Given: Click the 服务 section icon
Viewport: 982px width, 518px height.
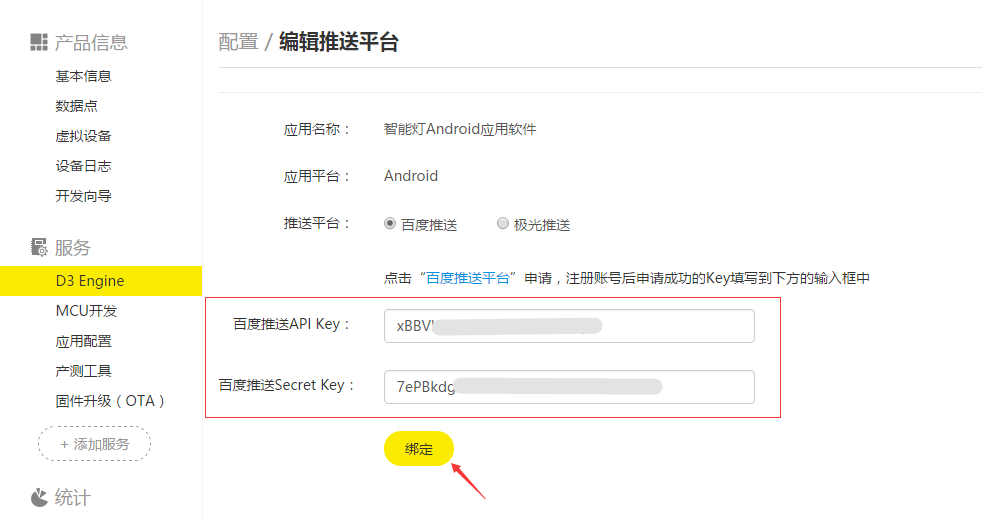Looking at the screenshot, I should coord(39,247).
